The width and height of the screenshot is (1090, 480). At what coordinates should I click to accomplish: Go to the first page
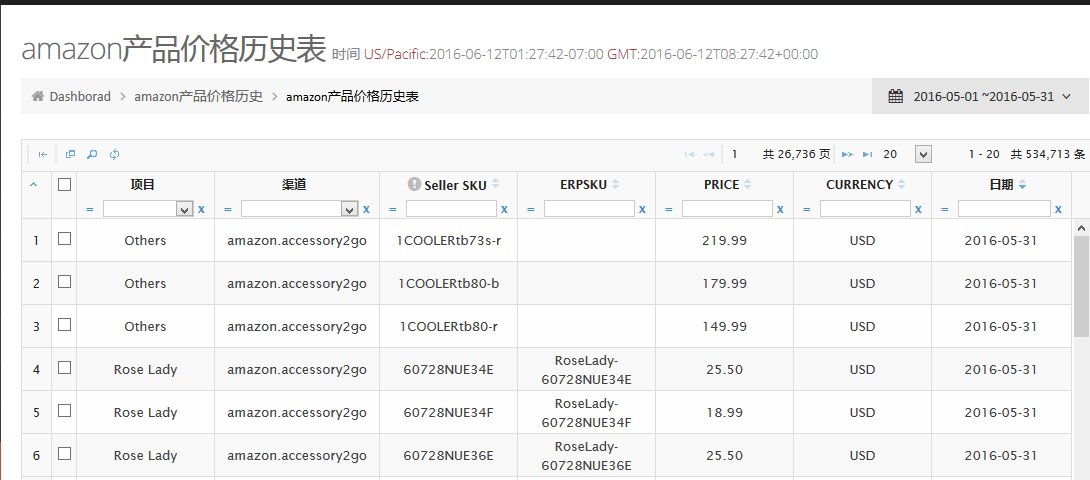point(690,154)
